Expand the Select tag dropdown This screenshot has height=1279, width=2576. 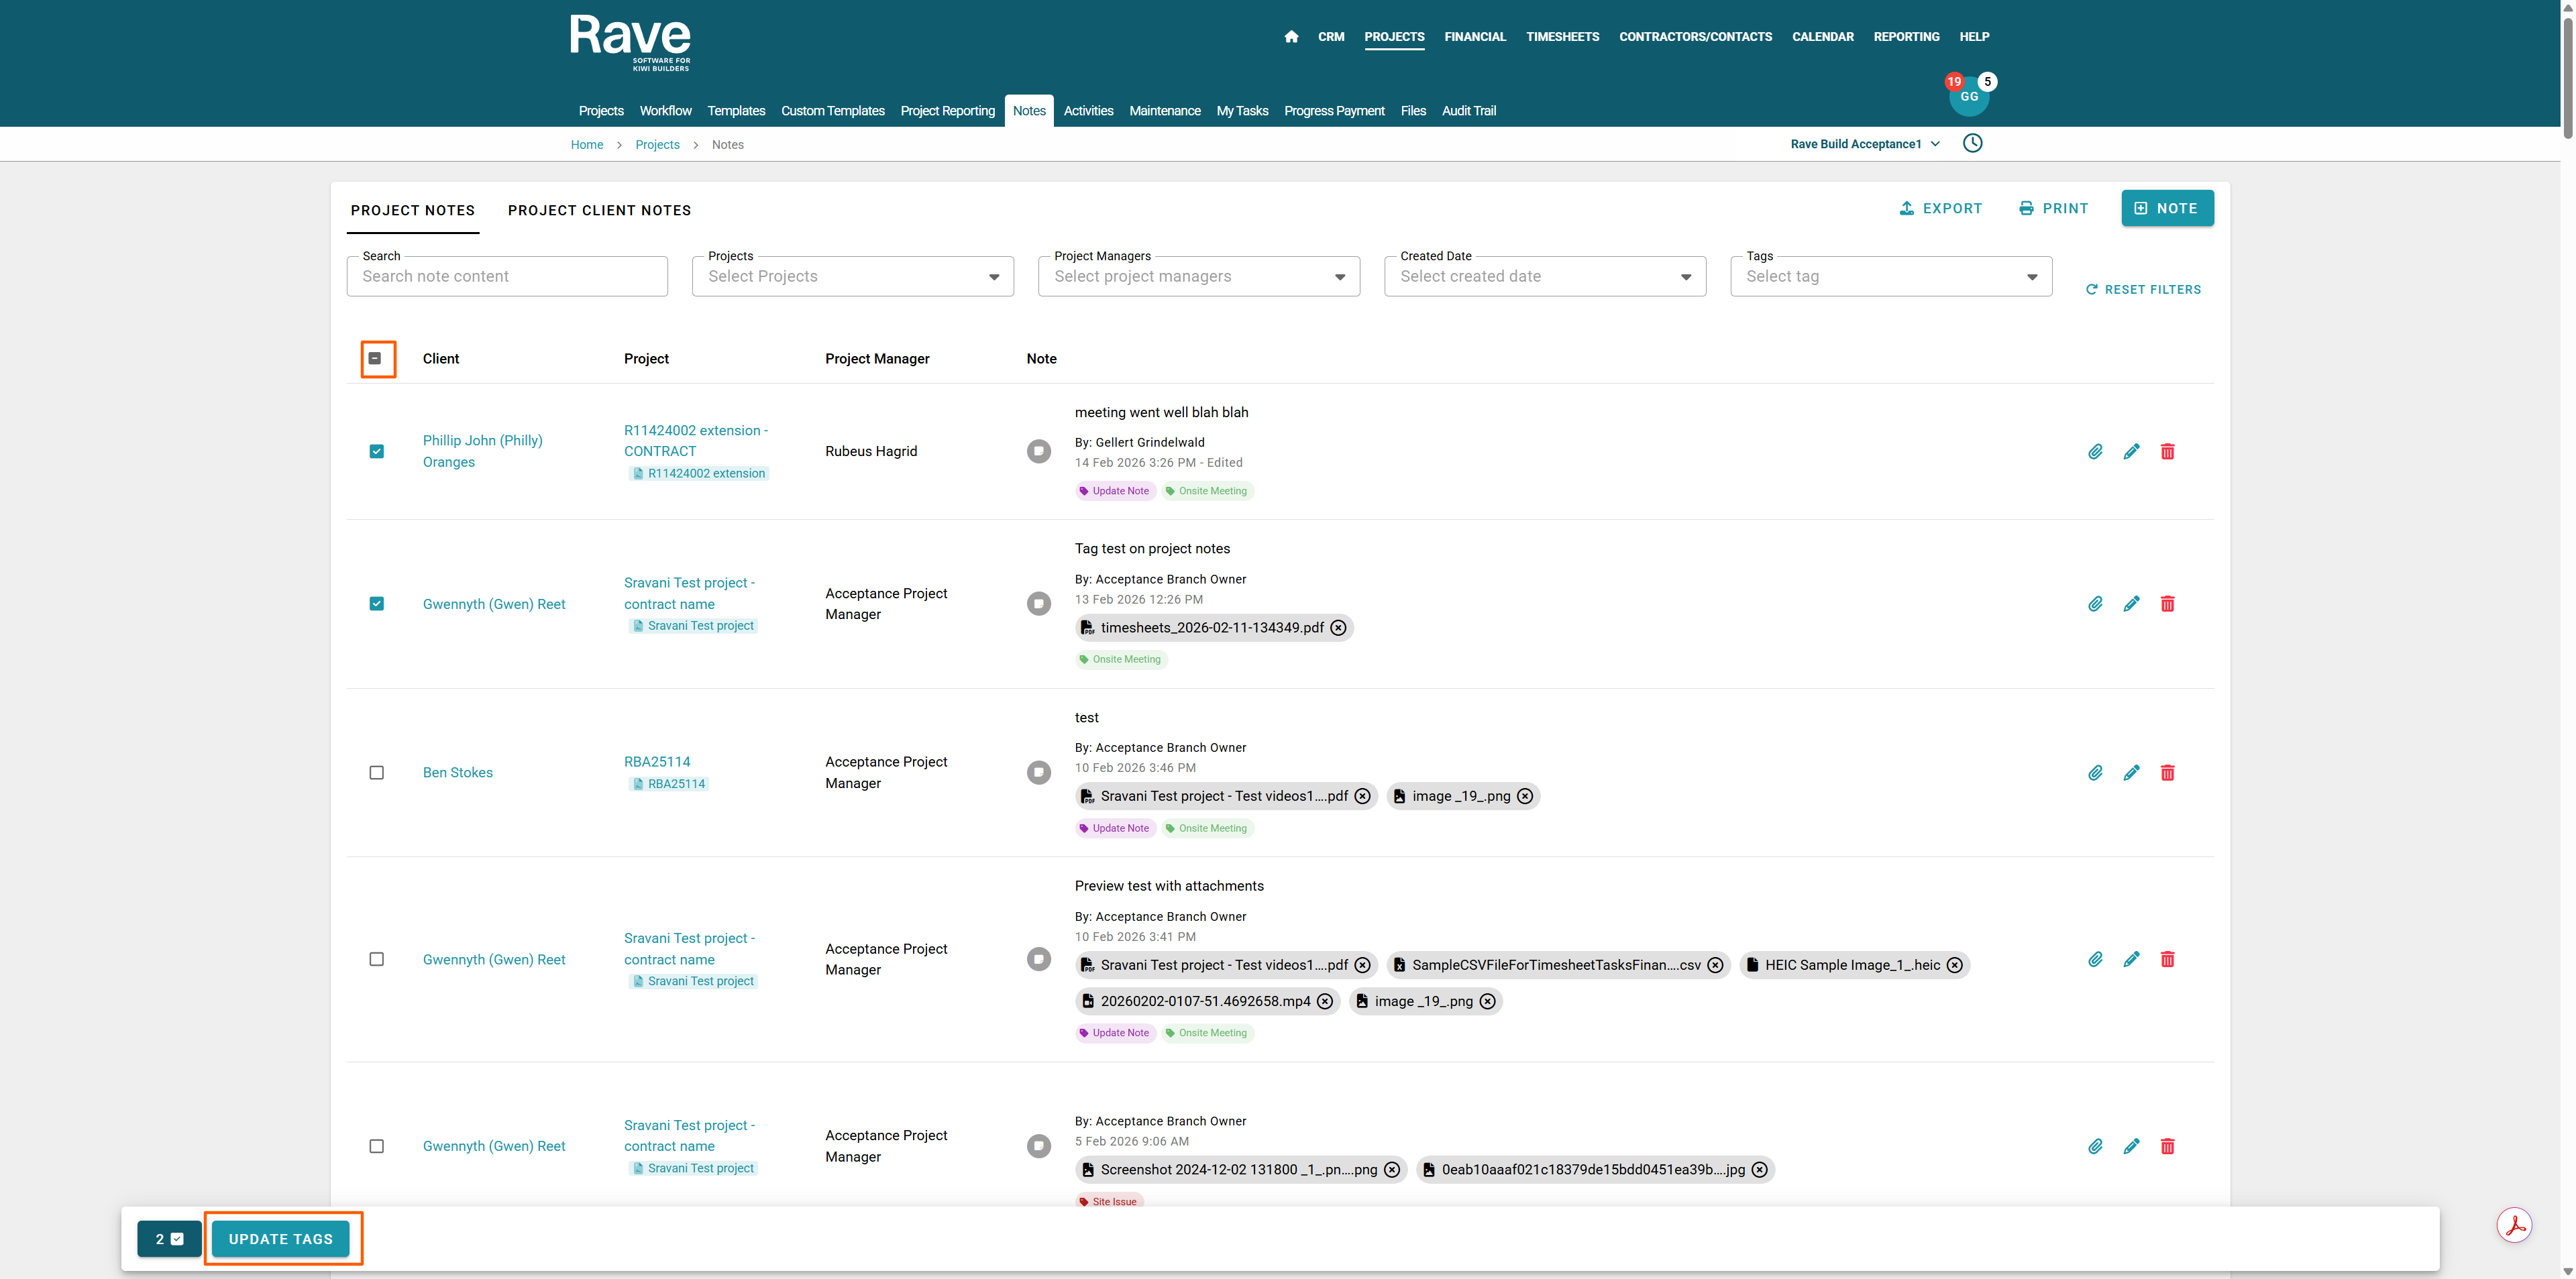1890,276
